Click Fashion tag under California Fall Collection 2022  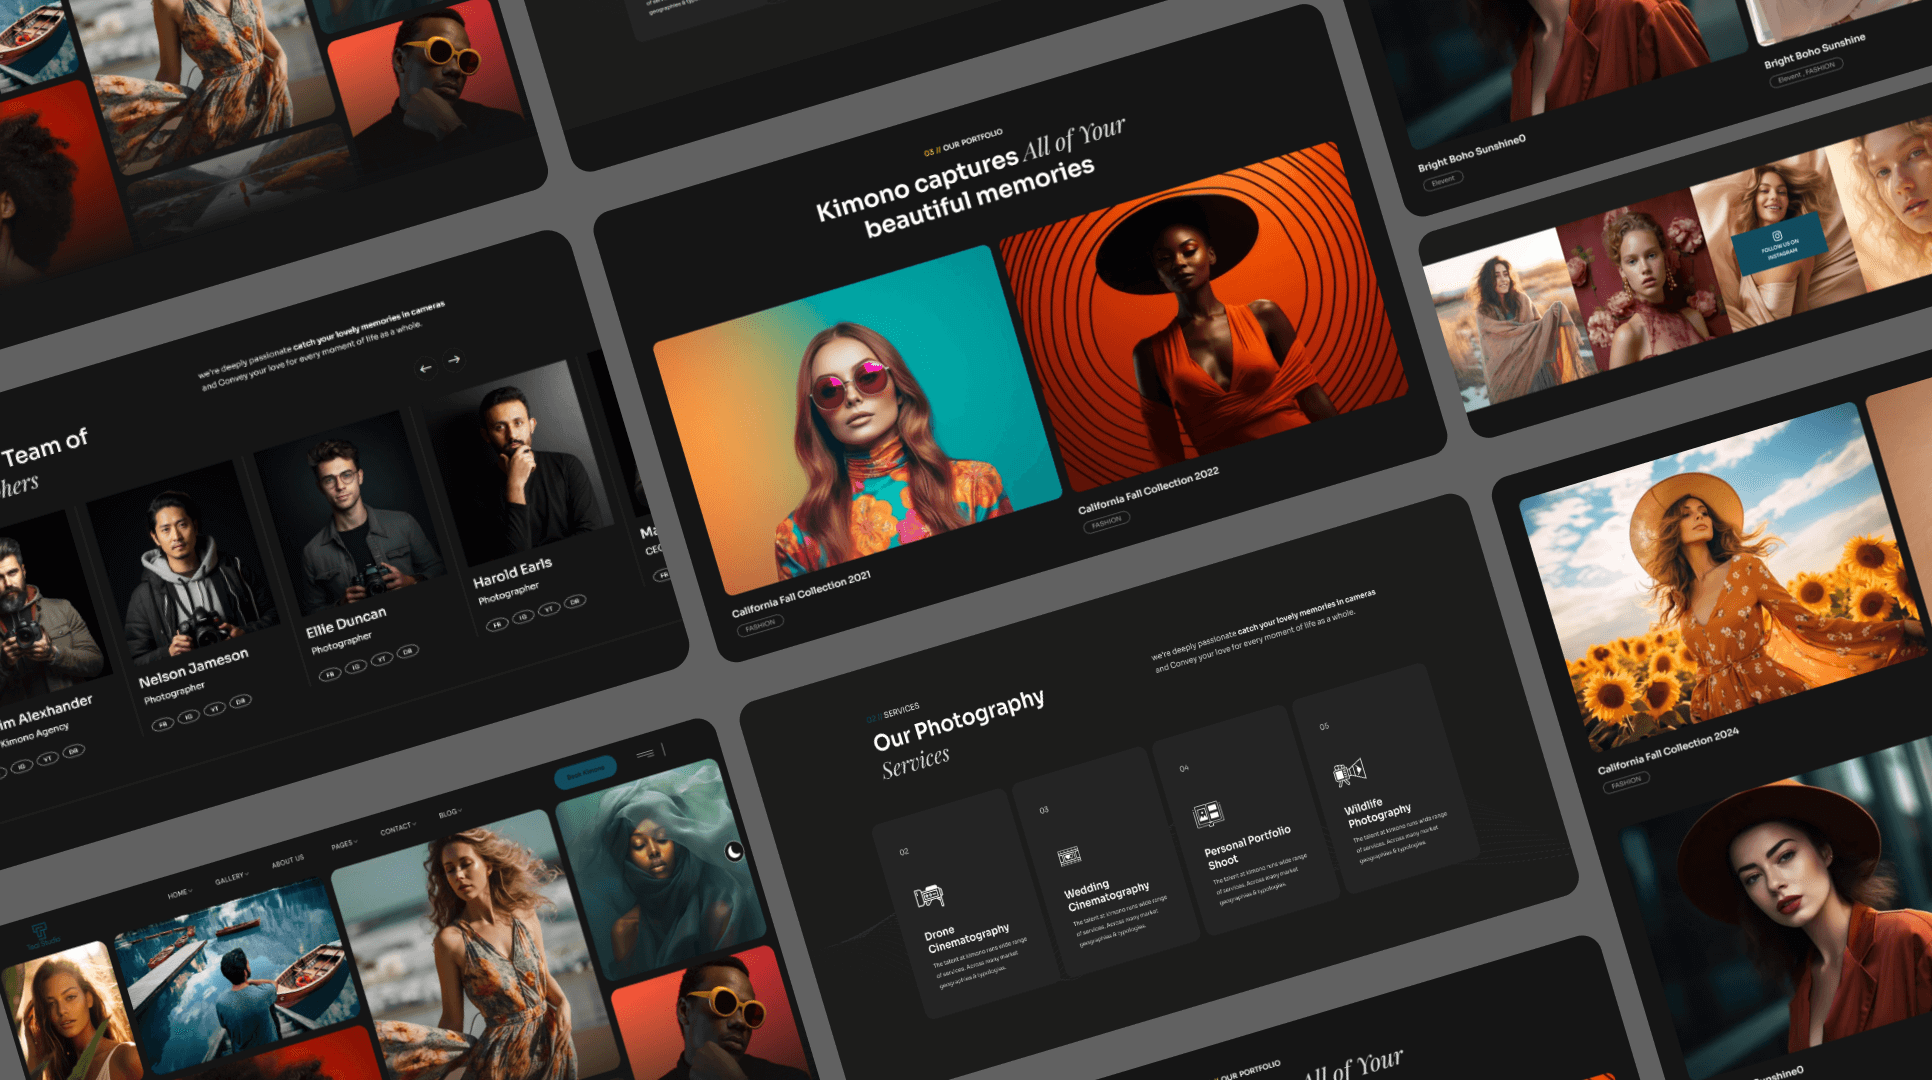(x=1106, y=522)
